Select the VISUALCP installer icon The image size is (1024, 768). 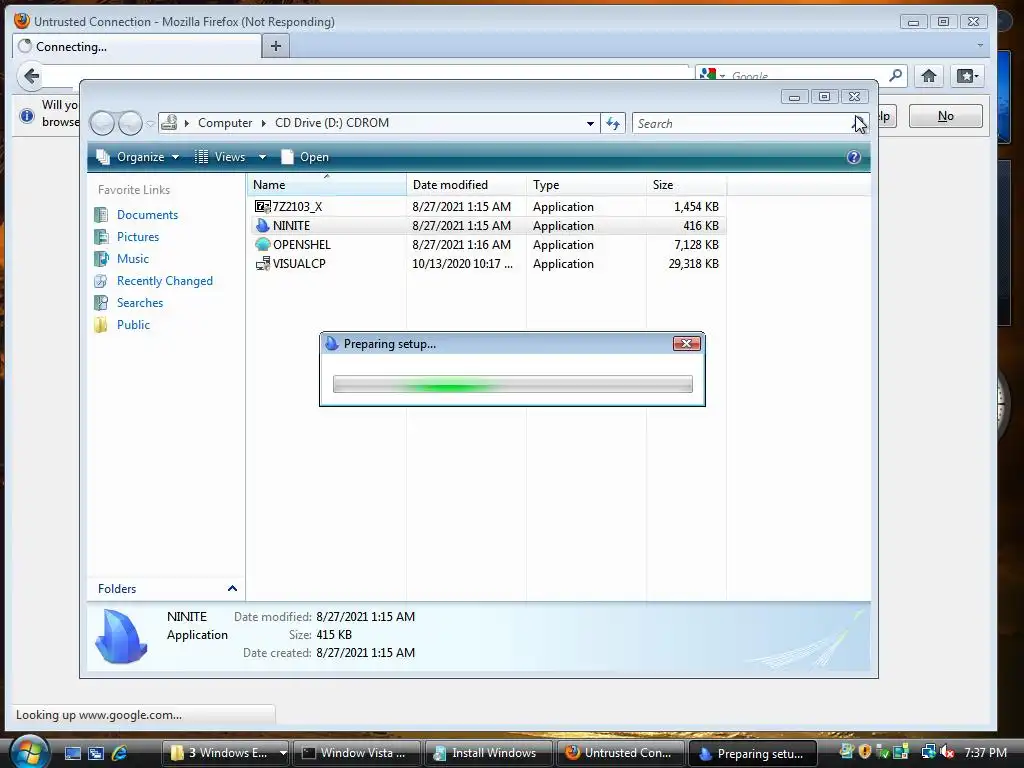[262, 263]
